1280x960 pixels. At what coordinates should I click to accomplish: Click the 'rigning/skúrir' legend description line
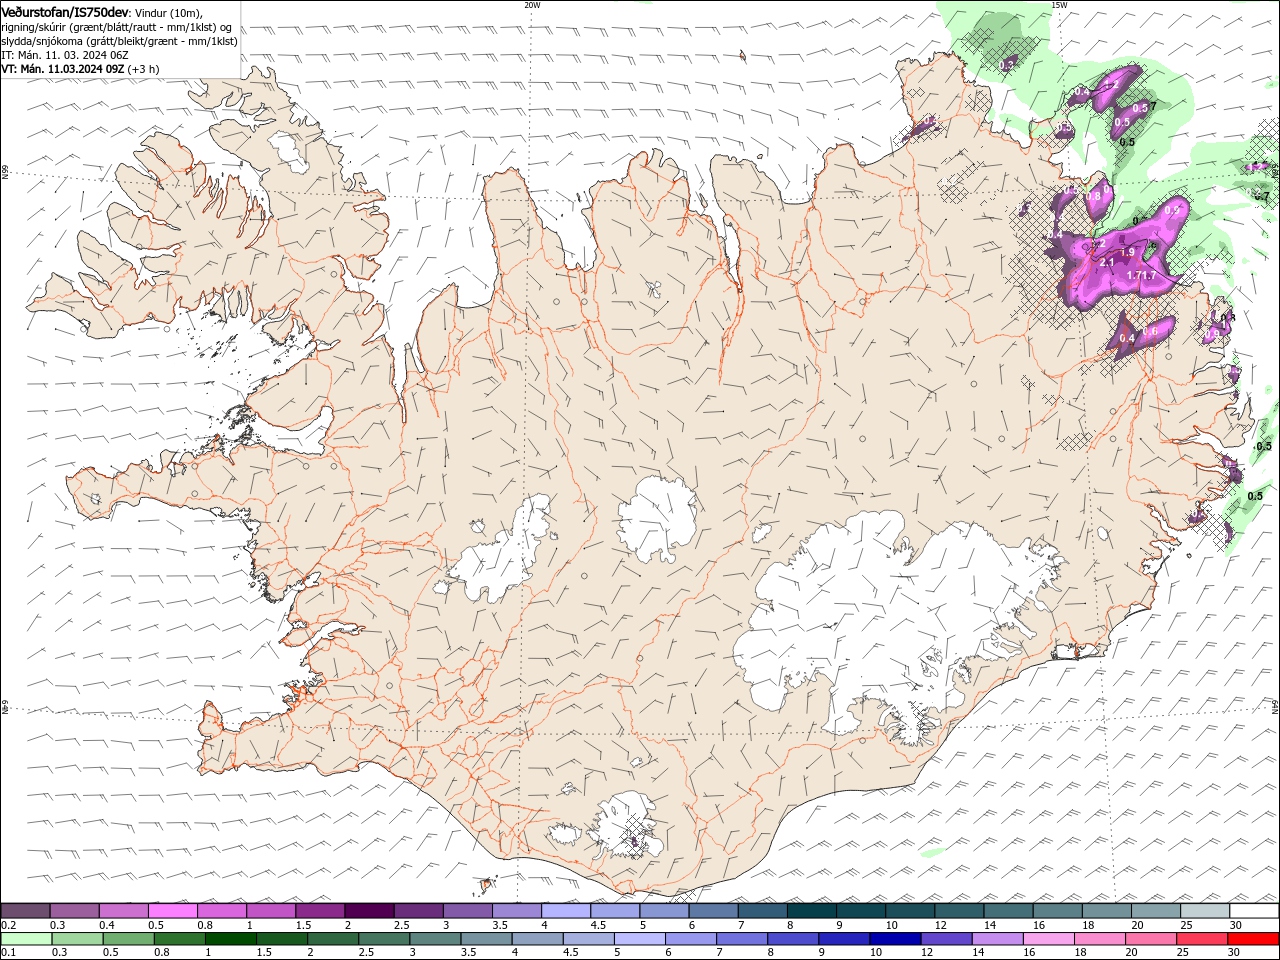tap(117, 27)
